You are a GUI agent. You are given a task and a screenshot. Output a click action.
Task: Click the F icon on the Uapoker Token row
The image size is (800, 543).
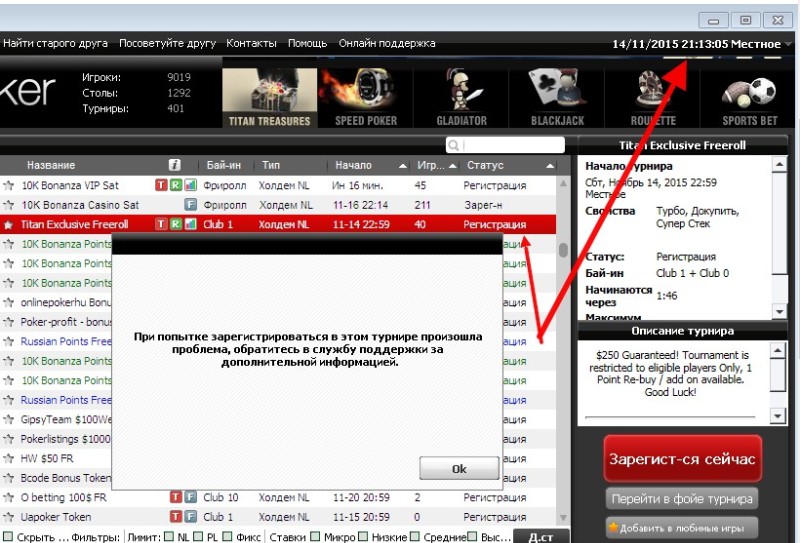point(190,516)
